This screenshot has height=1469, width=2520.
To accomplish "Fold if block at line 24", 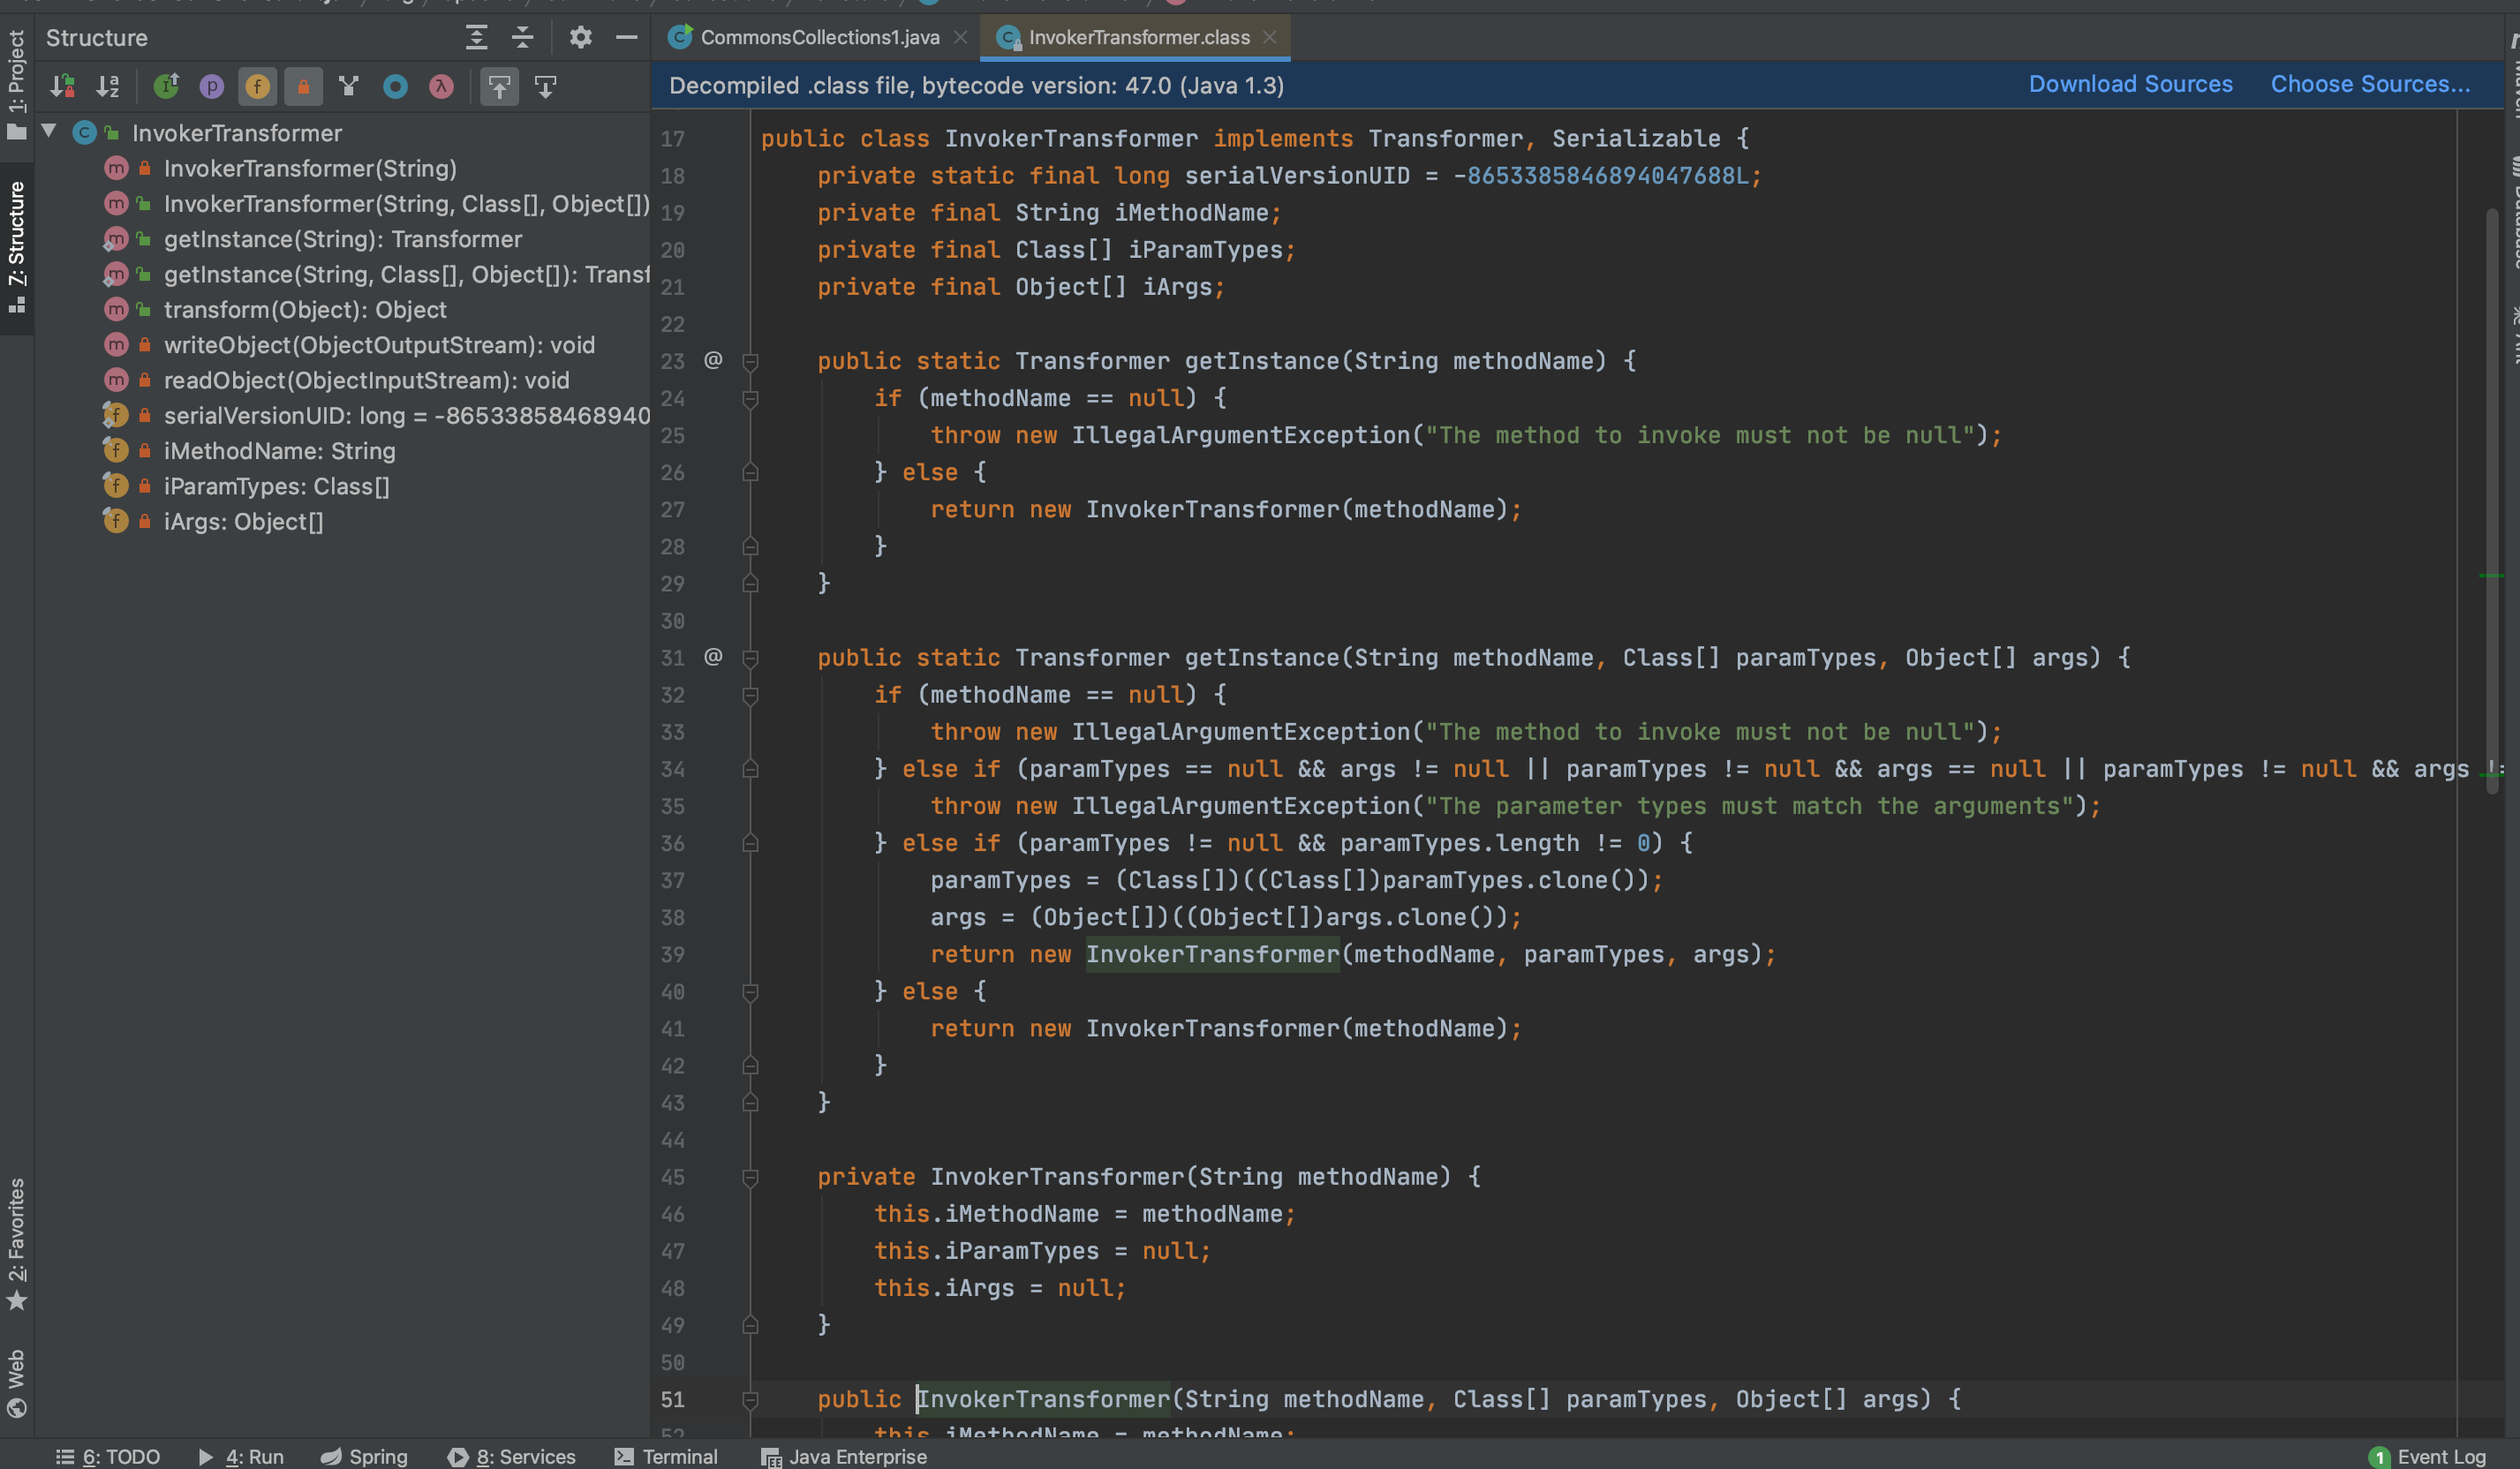I will pos(750,399).
